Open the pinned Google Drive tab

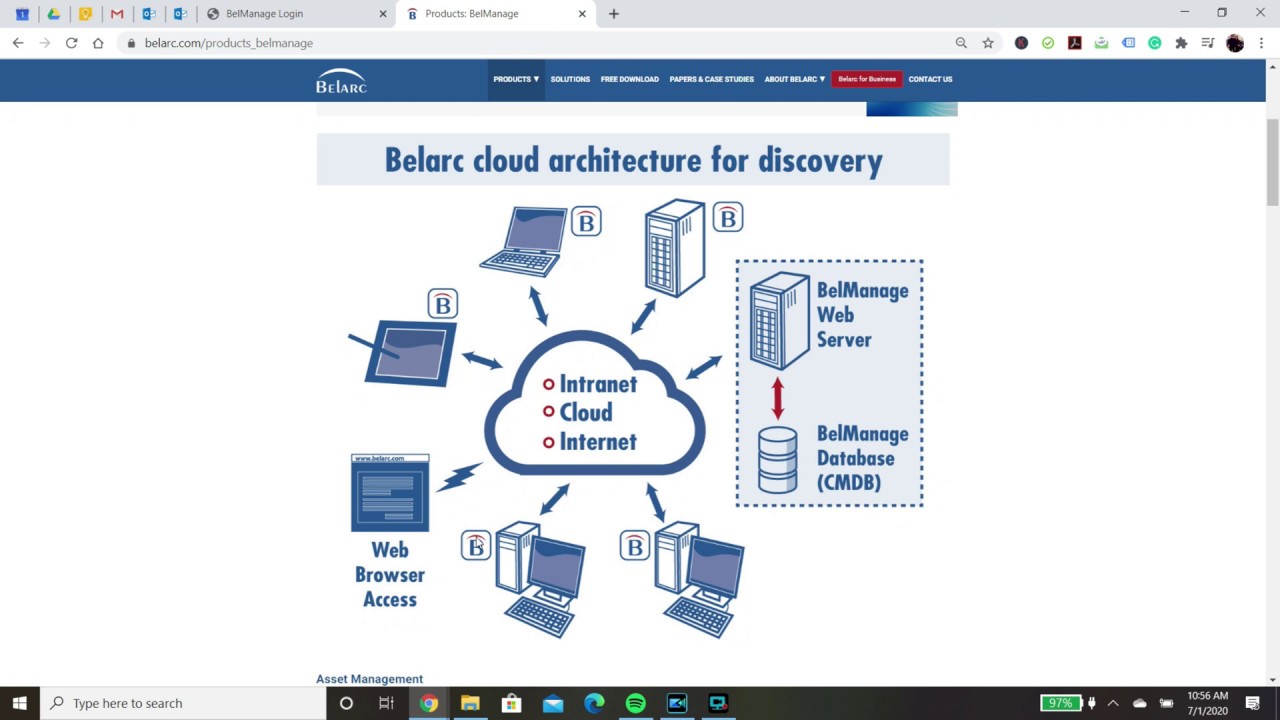[x=54, y=14]
